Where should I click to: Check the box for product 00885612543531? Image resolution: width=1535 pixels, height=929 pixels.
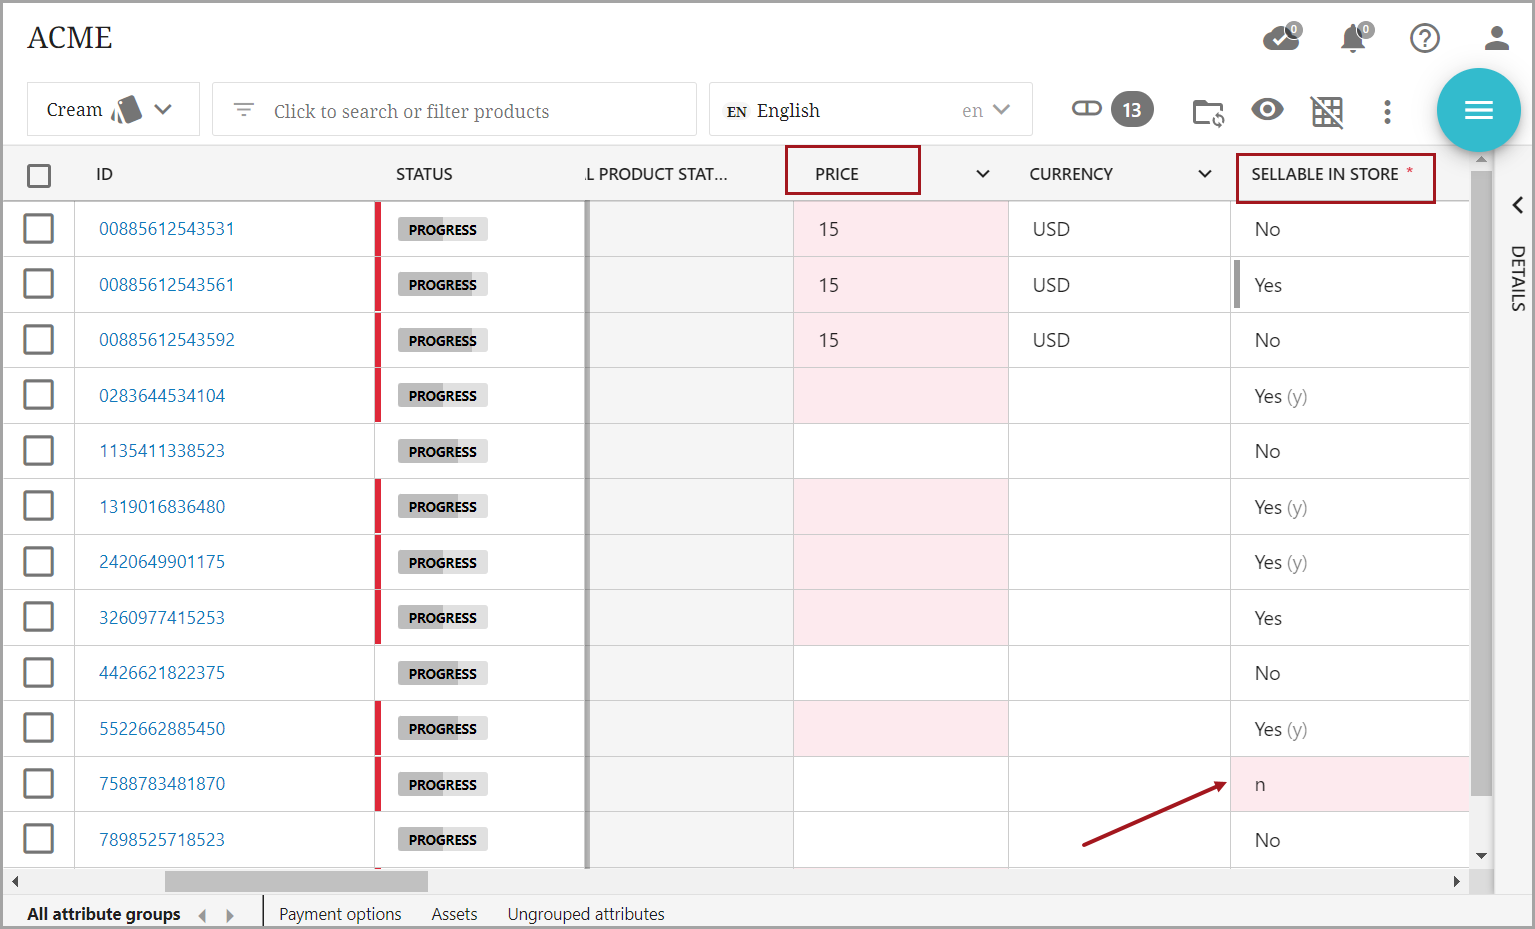(x=39, y=229)
